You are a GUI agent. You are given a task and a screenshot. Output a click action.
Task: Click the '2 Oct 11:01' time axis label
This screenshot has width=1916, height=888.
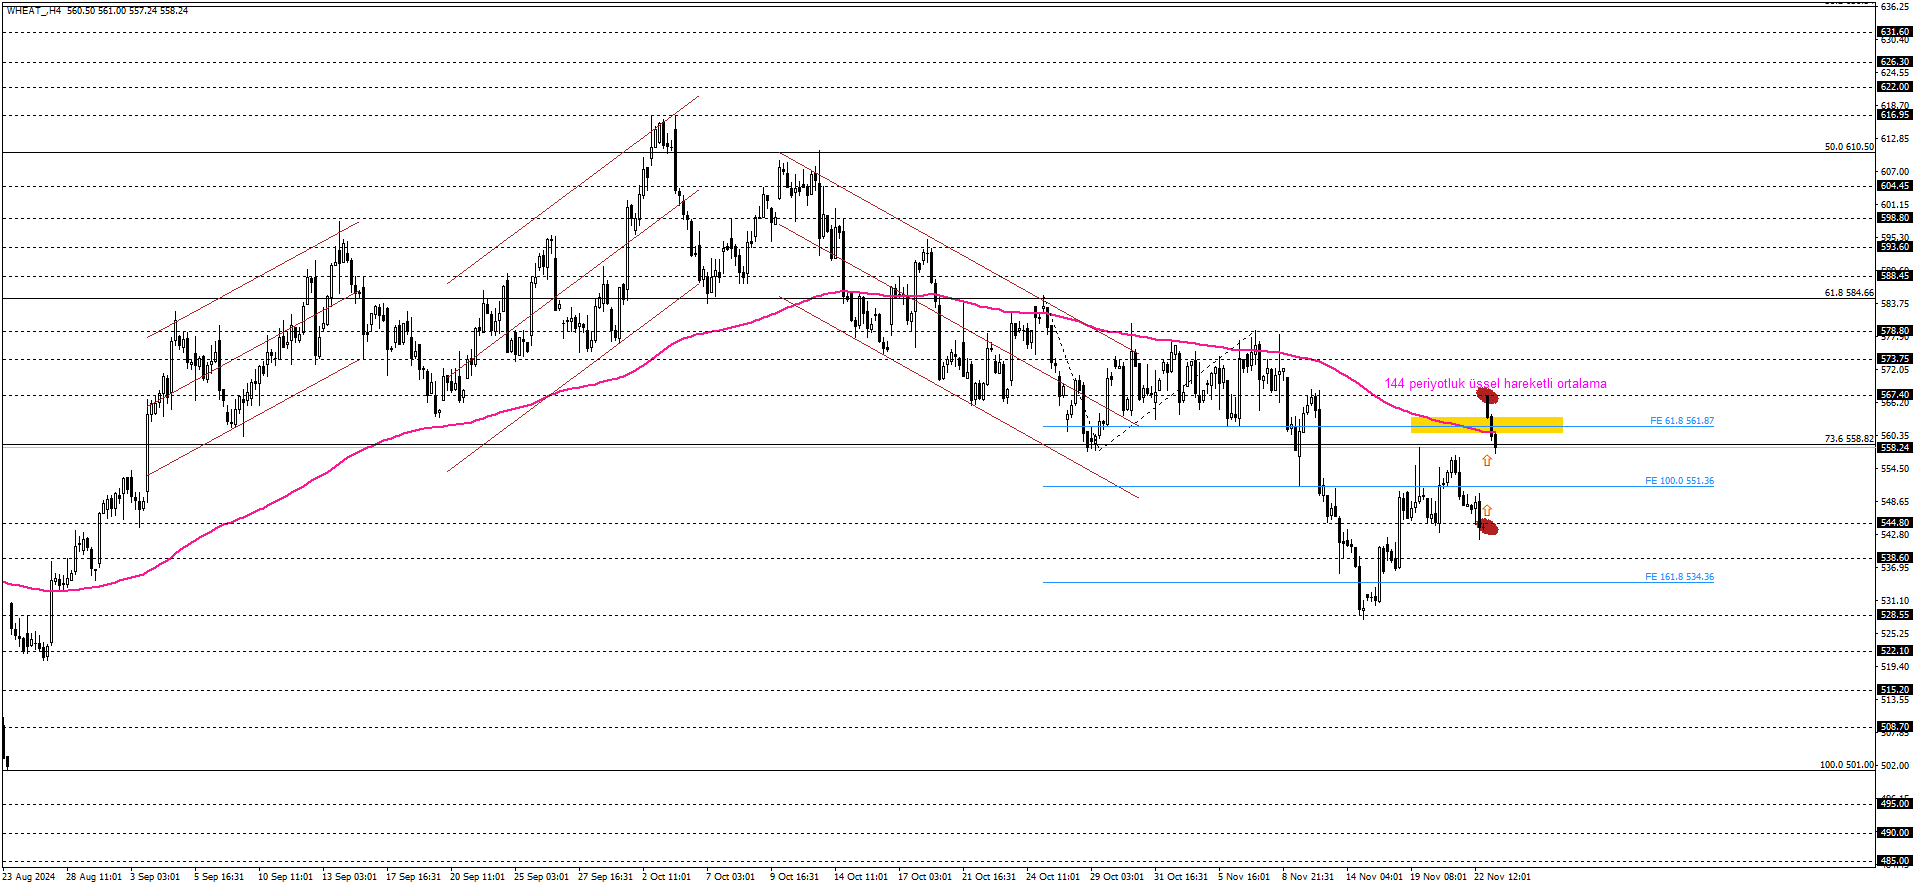(667, 877)
